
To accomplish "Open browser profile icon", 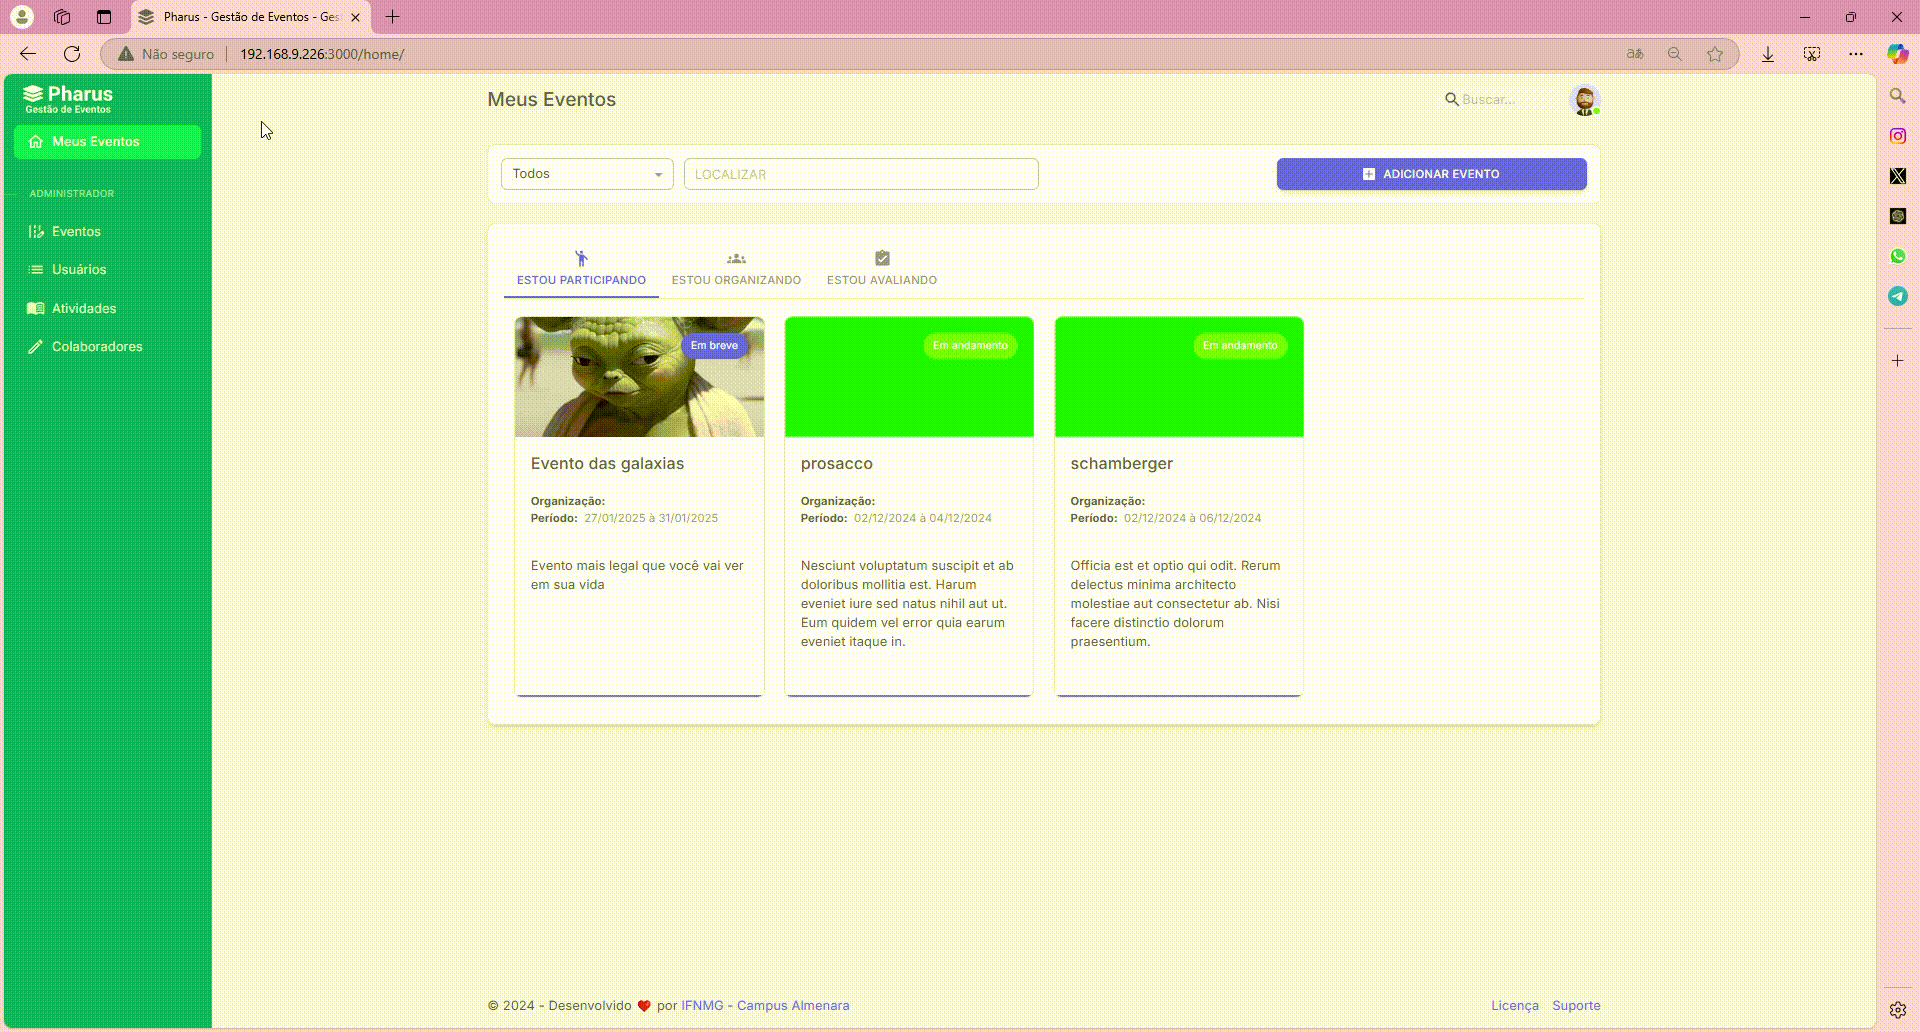I will tap(21, 17).
